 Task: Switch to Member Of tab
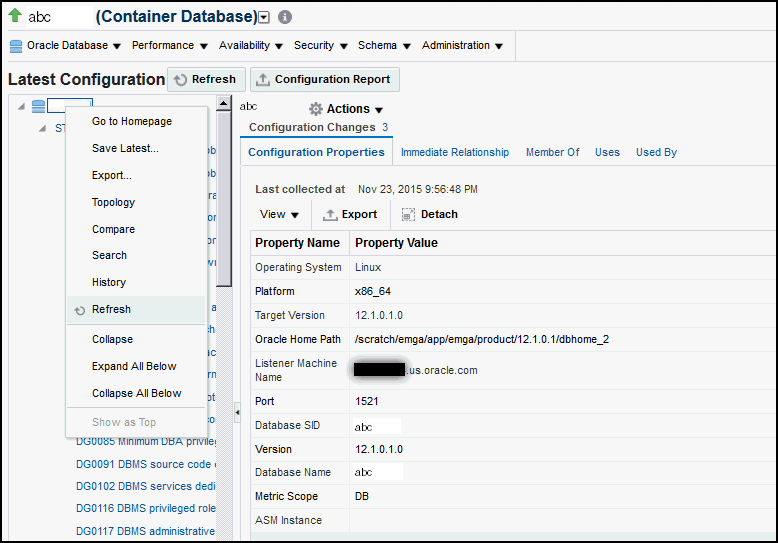pyautogui.click(x=553, y=152)
